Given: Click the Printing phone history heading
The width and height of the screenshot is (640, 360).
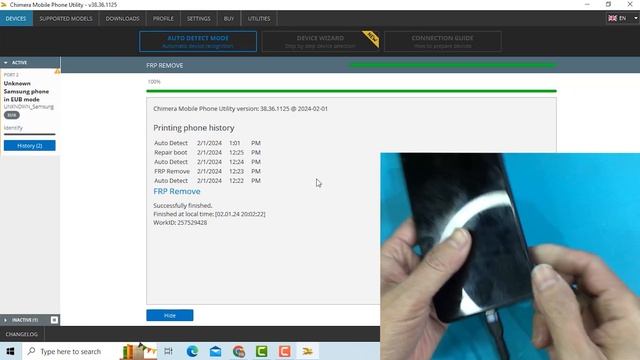Looking at the screenshot, I should [194, 128].
